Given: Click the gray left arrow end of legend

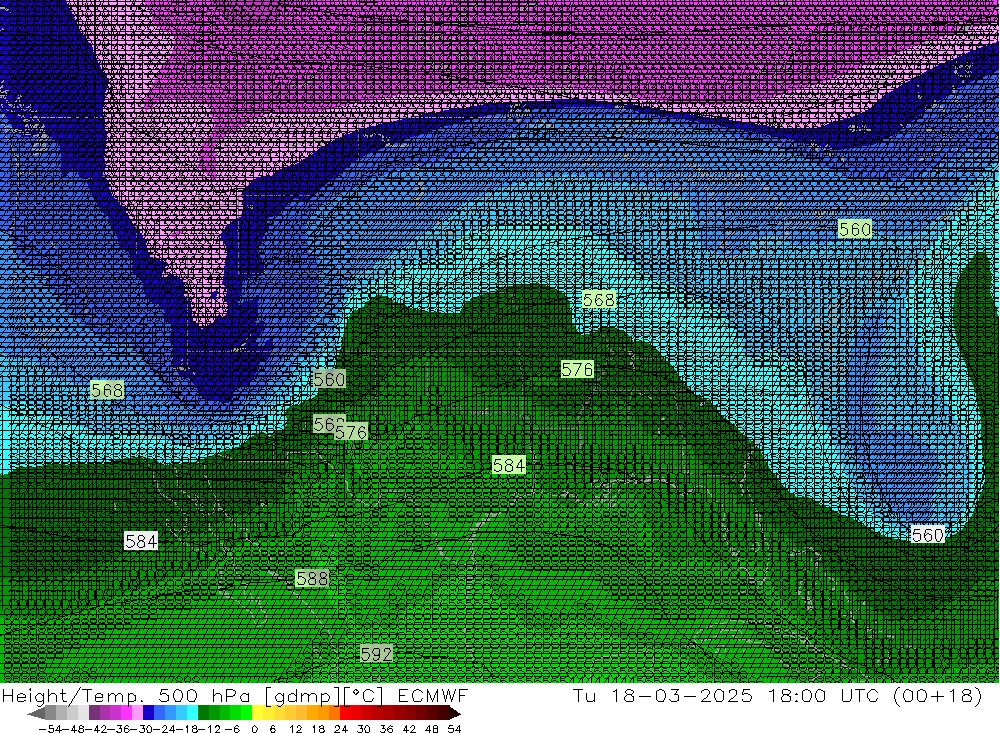Looking at the screenshot, I should click(x=36, y=713).
